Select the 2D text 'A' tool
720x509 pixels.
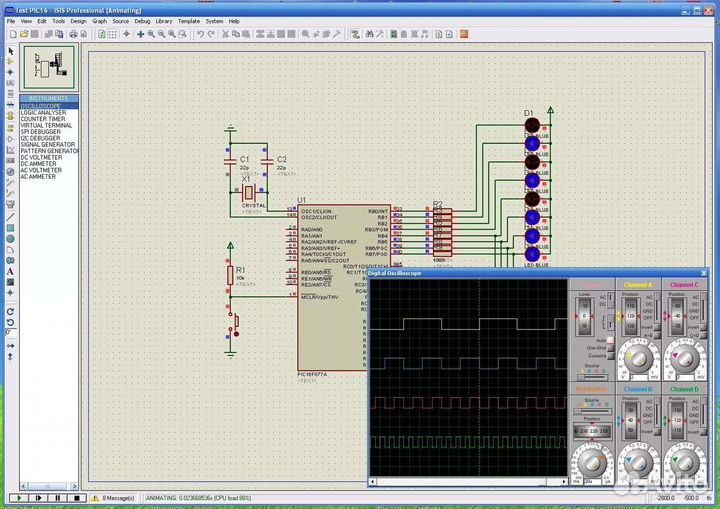click(11, 271)
